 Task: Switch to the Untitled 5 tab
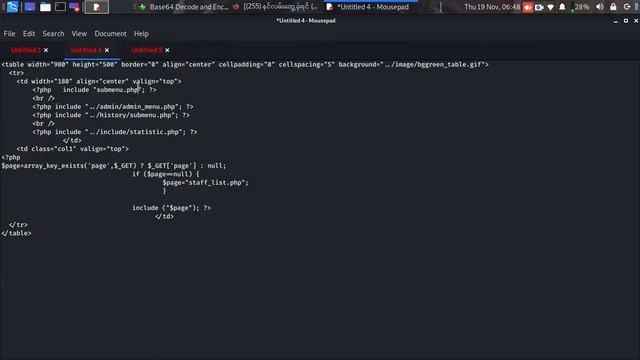tap(147, 50)
